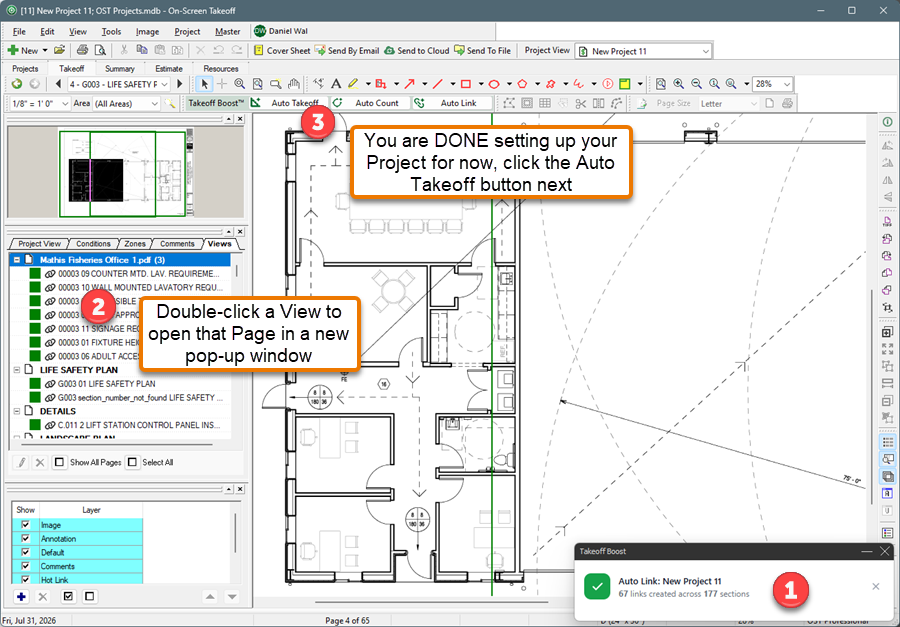Click the Auto Count button
This screenshot has width=900, height=627.
point(370,103)
